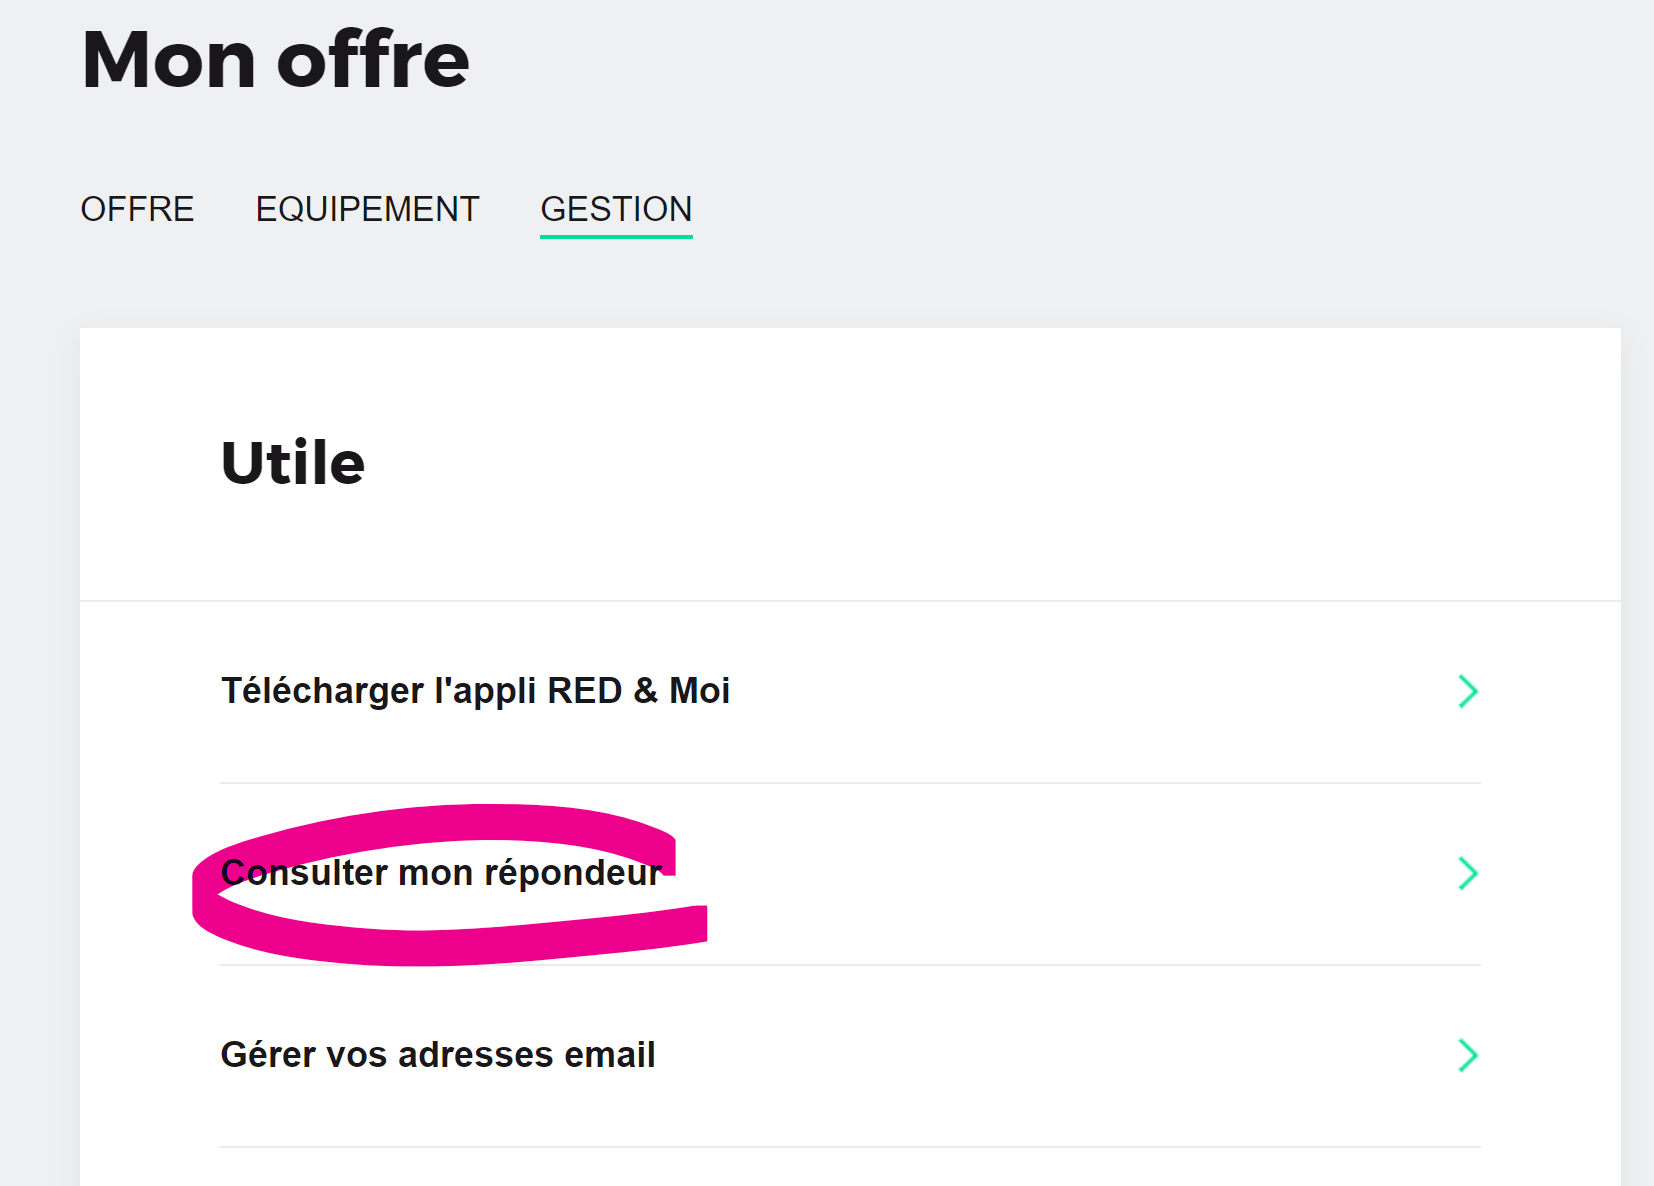Click green chevron on Télécharger l'appli row

click(1467, 691)
